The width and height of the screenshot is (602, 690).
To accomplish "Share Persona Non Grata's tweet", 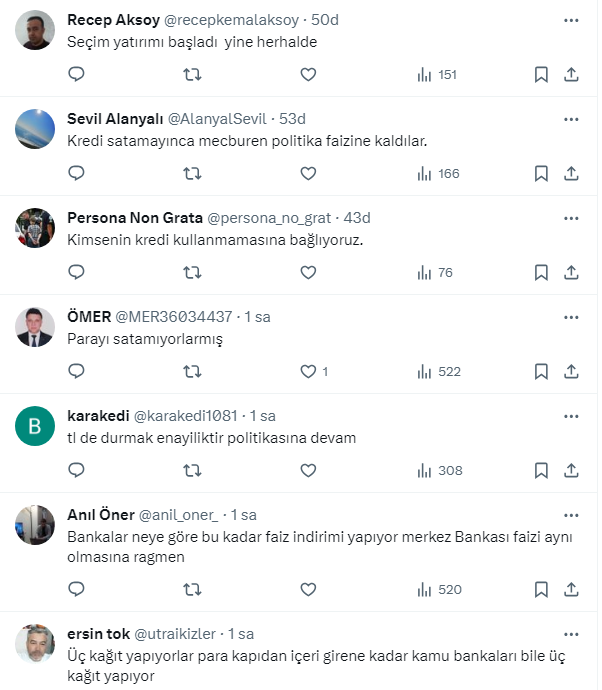I will (x=571, y=272).
